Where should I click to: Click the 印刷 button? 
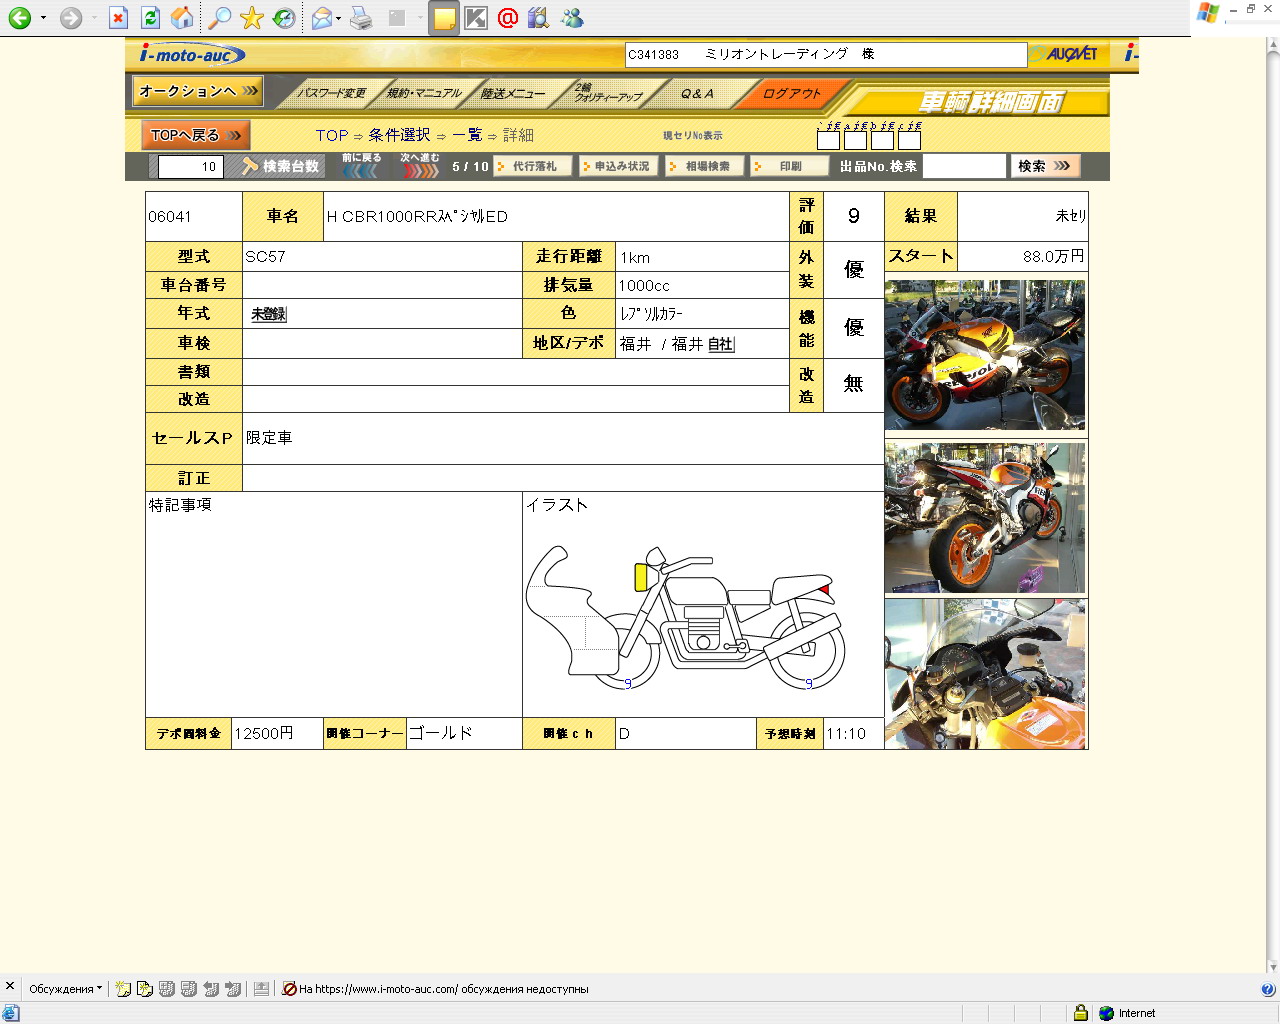click(x=790, y=166)
